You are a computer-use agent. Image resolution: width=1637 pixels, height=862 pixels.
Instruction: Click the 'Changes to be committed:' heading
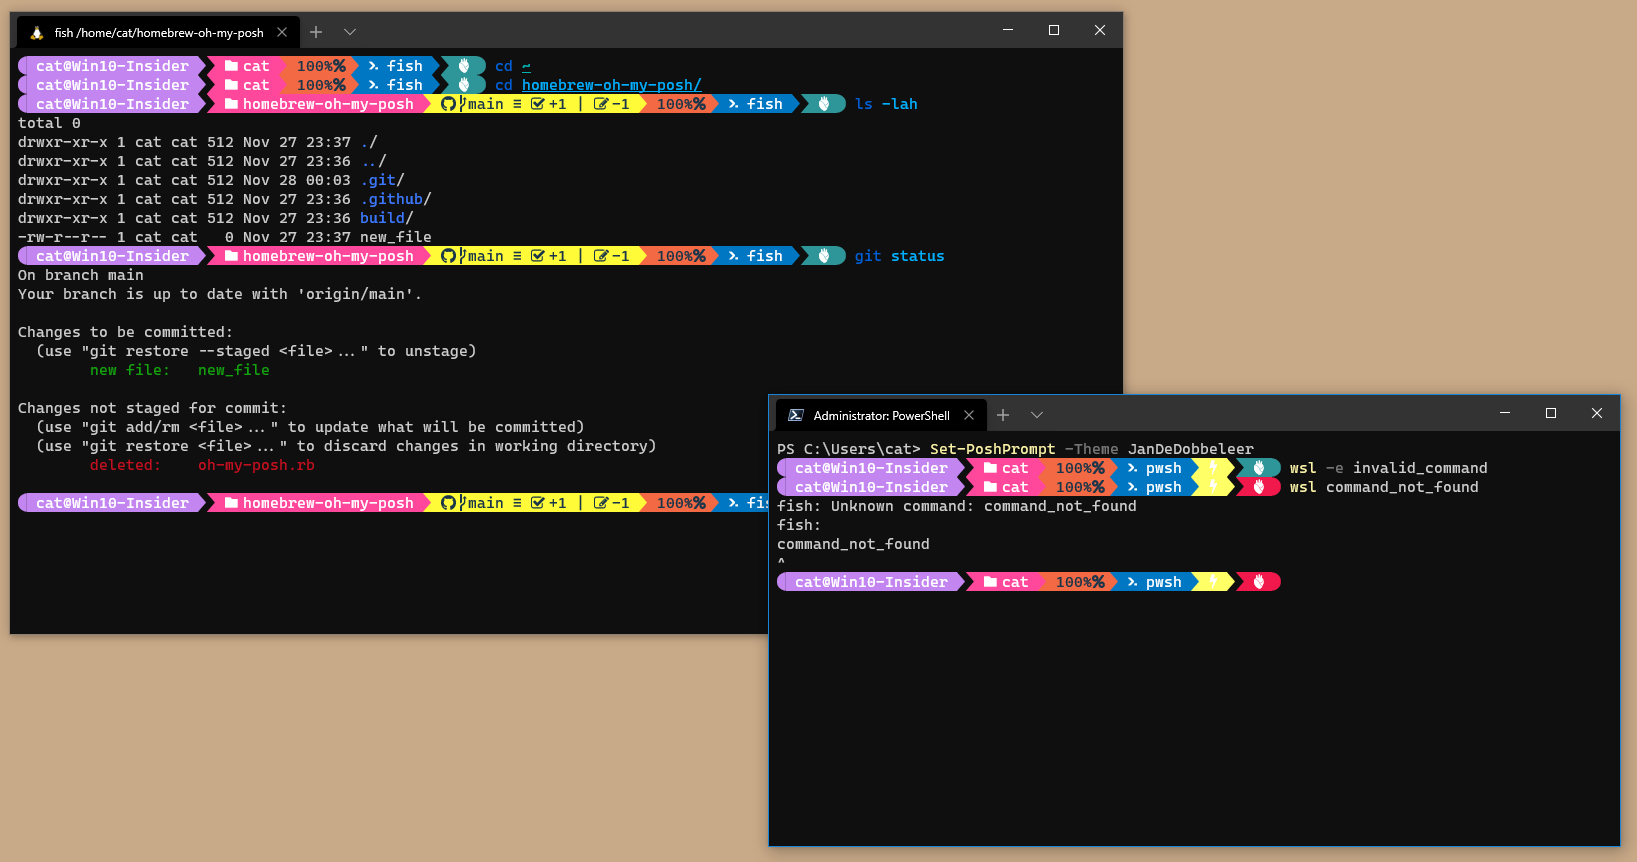tap(125, 332)
